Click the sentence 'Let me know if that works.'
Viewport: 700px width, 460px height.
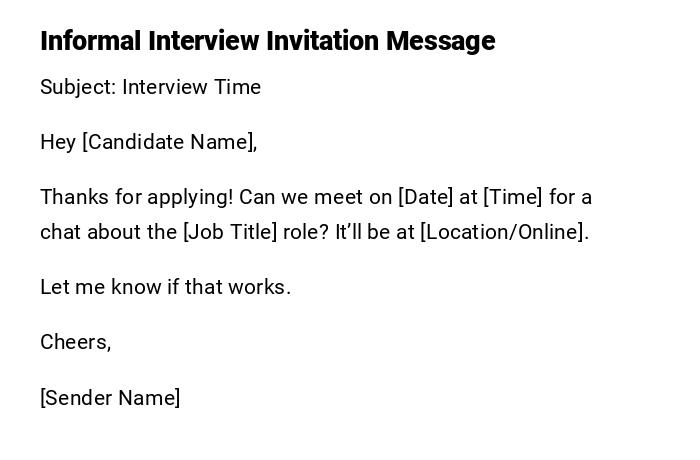pyautogui.click(x=165, y=287)
